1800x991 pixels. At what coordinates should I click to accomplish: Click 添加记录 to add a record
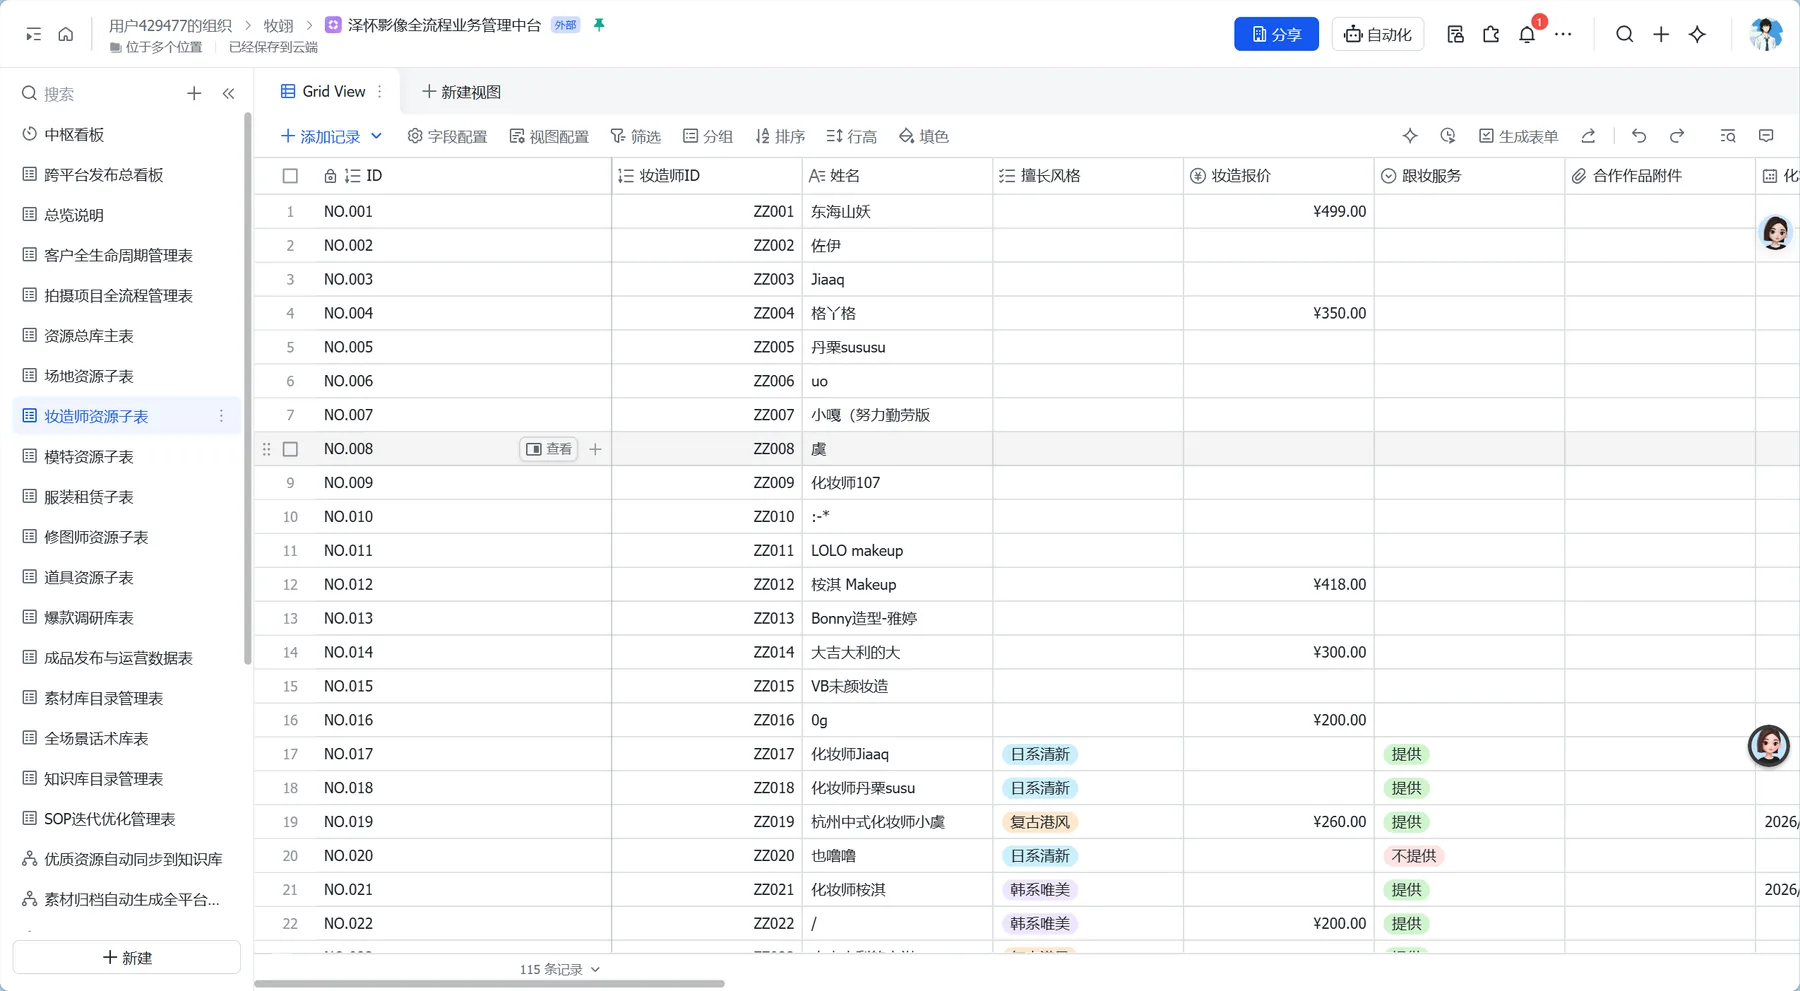click(x=320, y=136)
